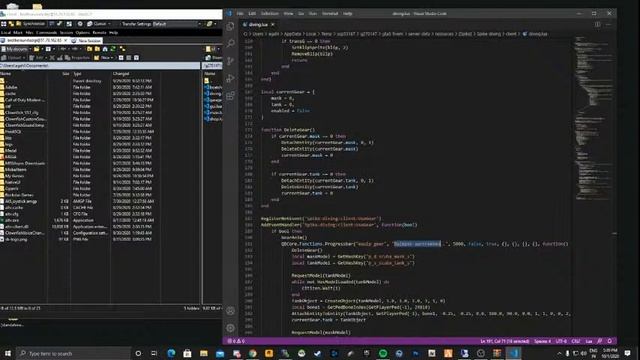Select Call of Duty Modern folder in WinSCP
Screen dimensions: 640x360
[x=23, y=100]
